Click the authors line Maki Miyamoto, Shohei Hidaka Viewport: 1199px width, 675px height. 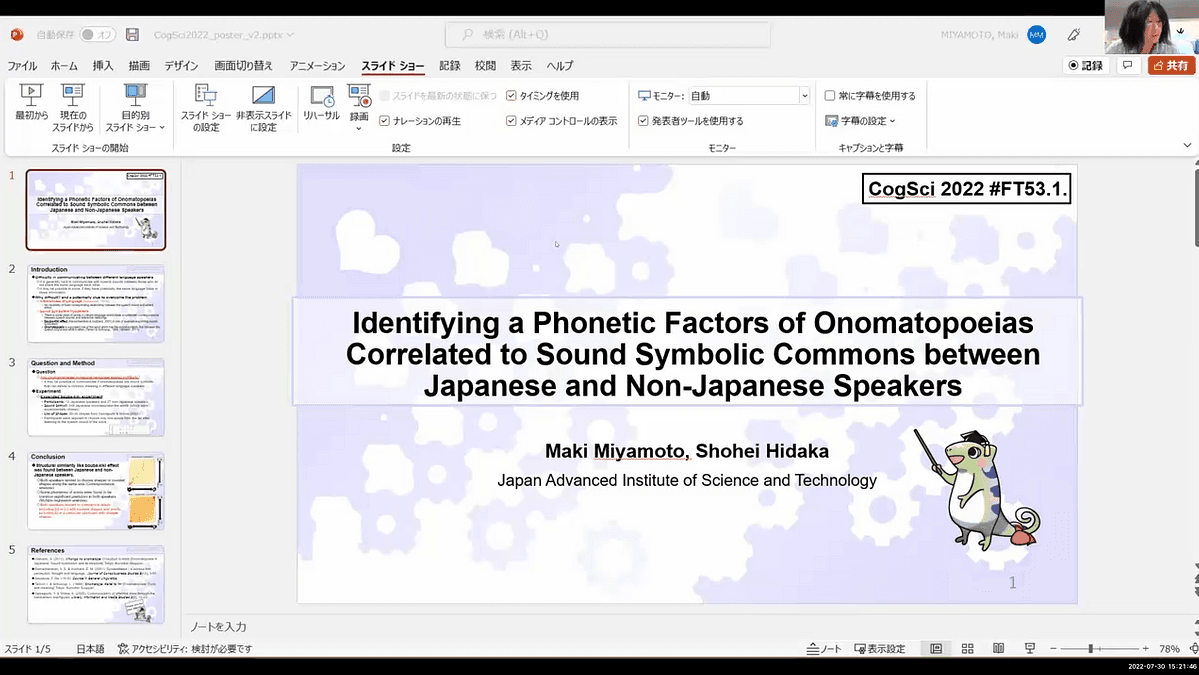(x=687, y=451)
